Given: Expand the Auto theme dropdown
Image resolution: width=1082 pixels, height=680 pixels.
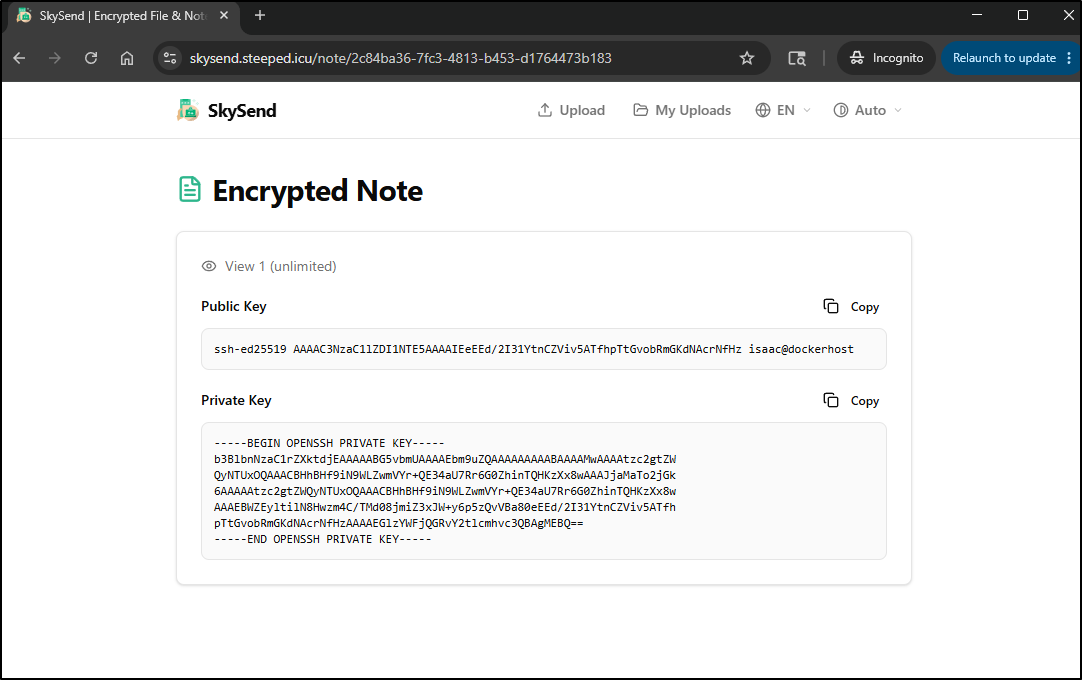Looking at the screenshot, I should pos(867,110).
